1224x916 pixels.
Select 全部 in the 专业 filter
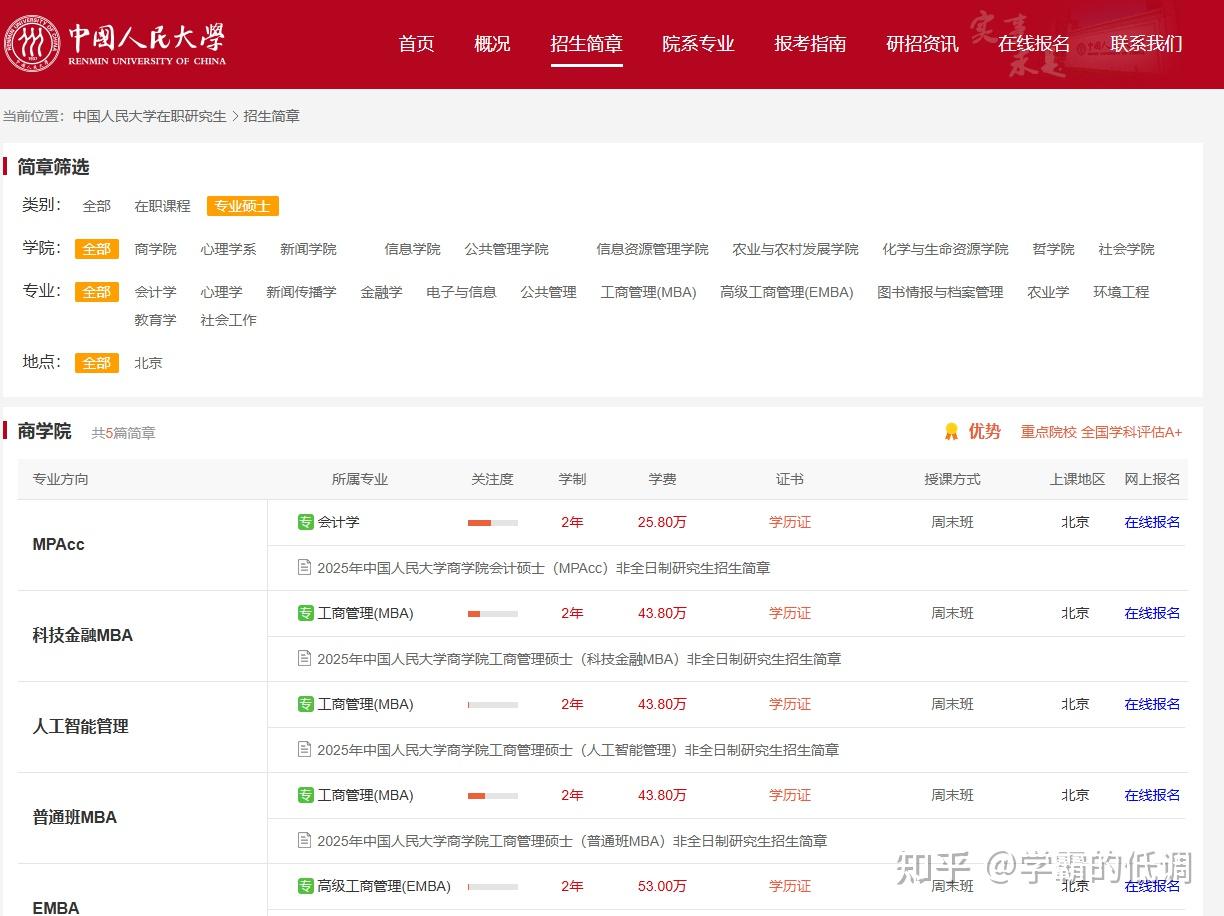coord(97,292)
